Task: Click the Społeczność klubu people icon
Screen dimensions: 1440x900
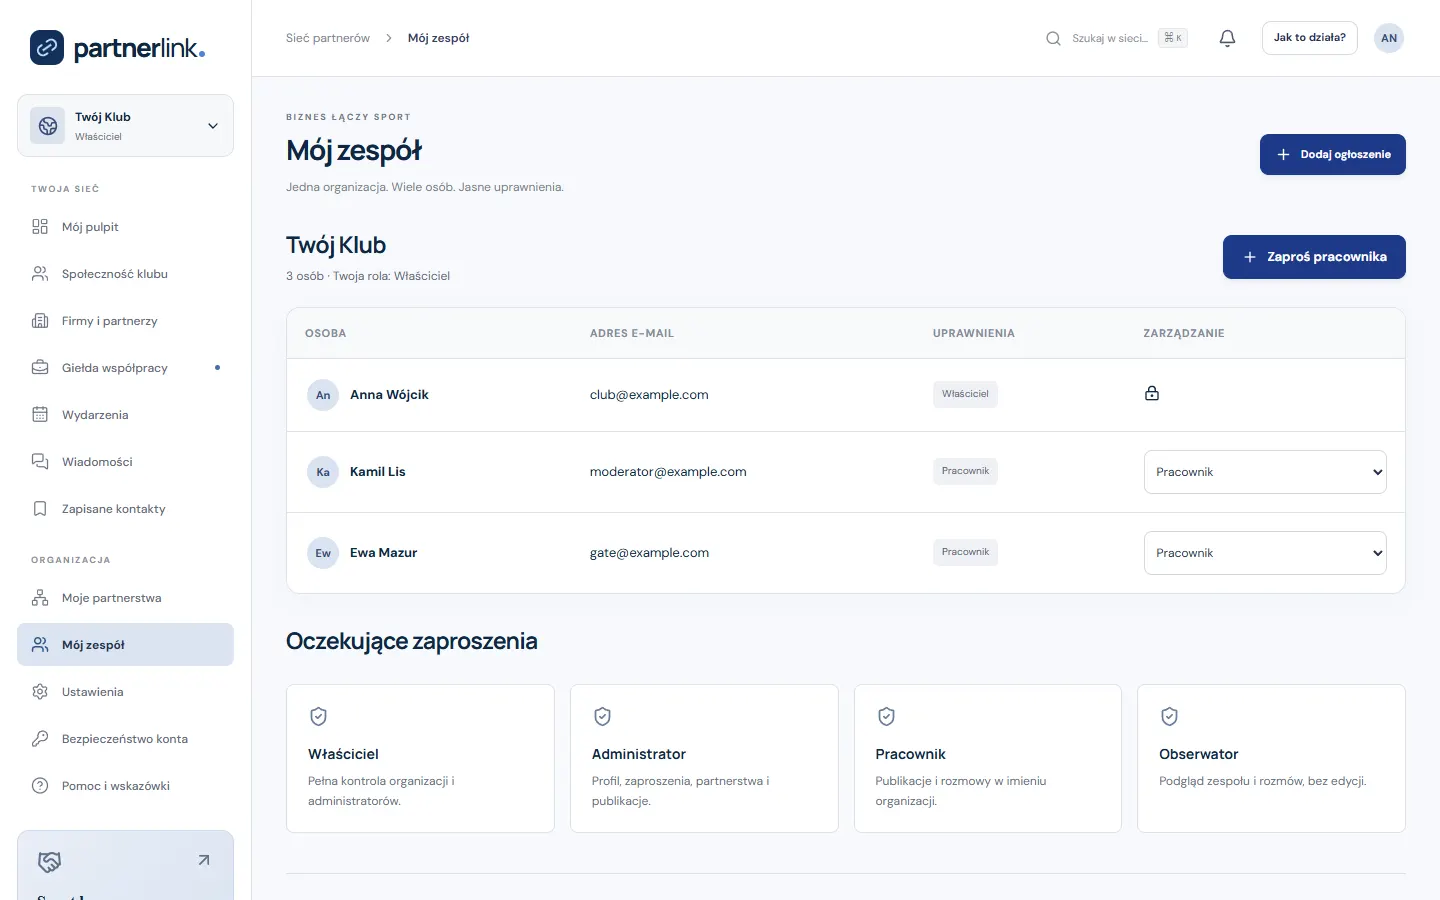Action: click(x=40, y=274)
